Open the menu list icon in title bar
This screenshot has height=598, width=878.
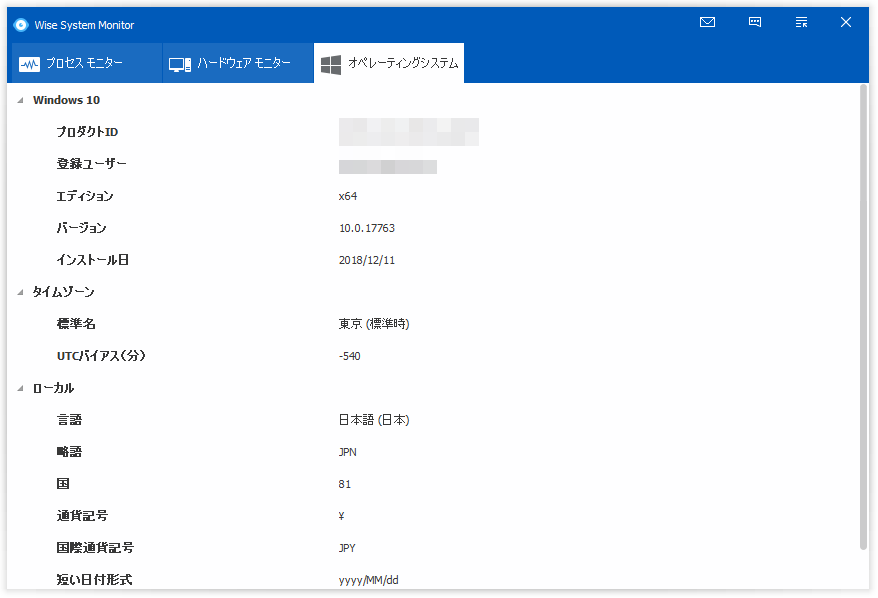(801, 22)
